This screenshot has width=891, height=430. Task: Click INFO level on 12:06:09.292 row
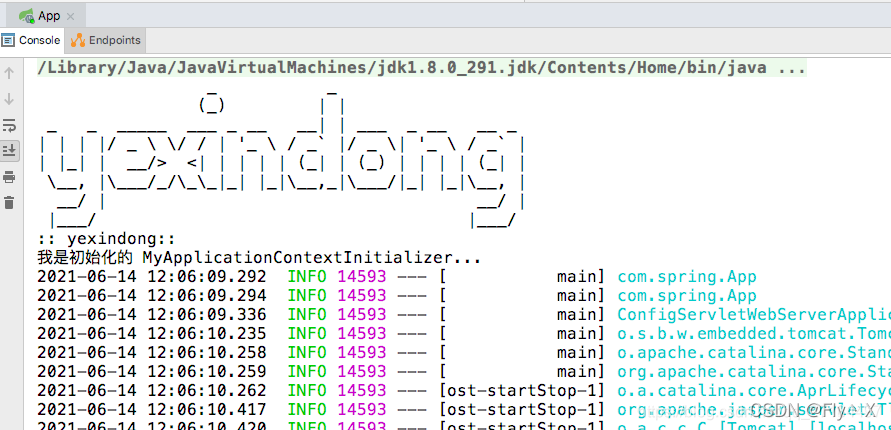pos(307,277)
